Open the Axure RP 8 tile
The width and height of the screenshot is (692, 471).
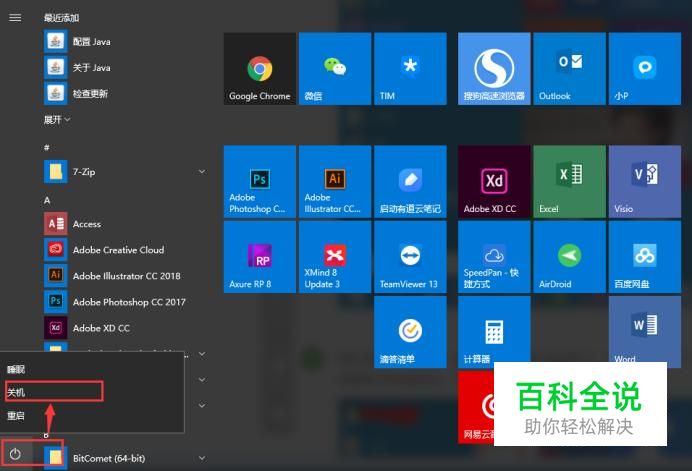pos(260,257)
